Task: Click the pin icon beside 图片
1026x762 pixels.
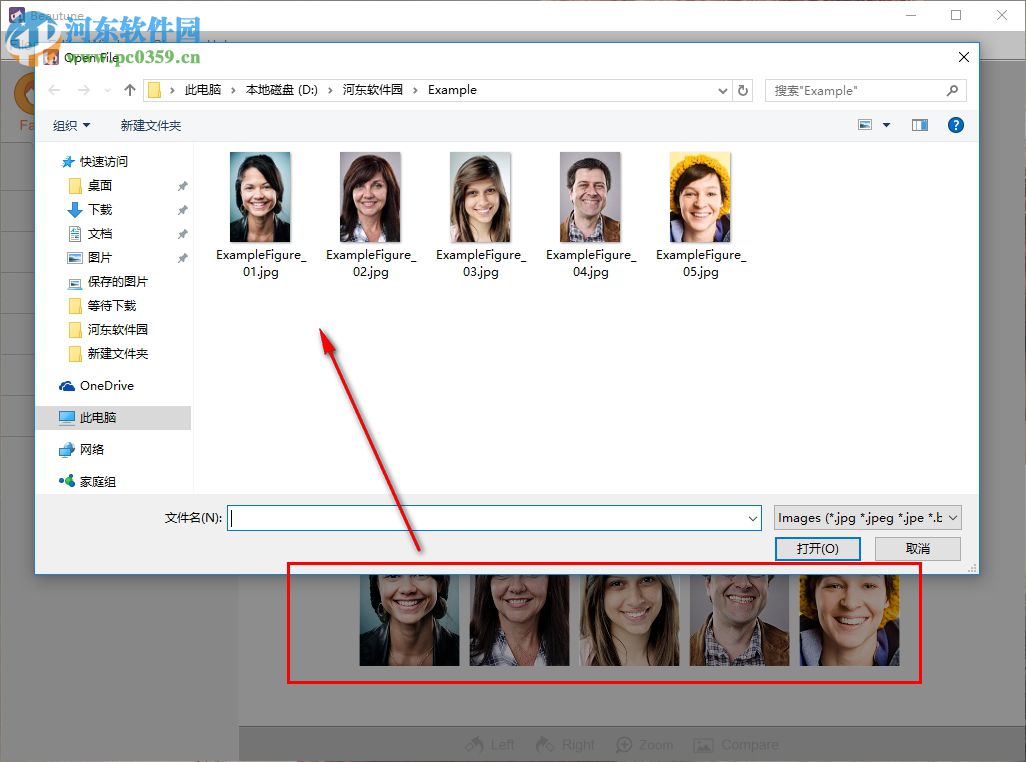Action: pyautogui.click(x=183, y=258)
